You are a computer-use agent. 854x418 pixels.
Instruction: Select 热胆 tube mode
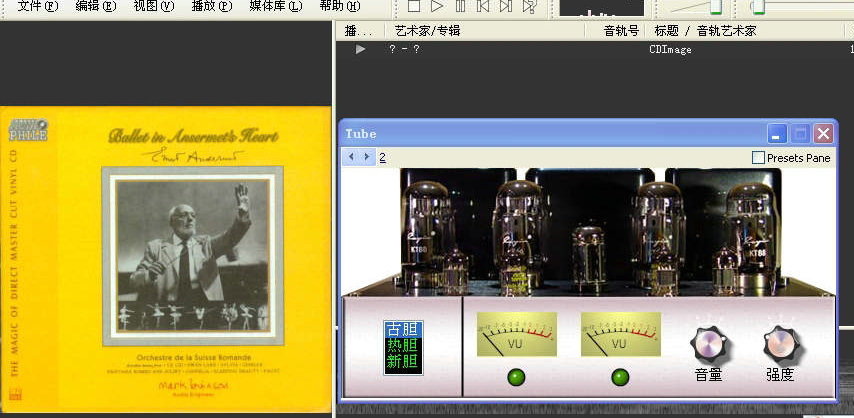[x=403, y=345]
